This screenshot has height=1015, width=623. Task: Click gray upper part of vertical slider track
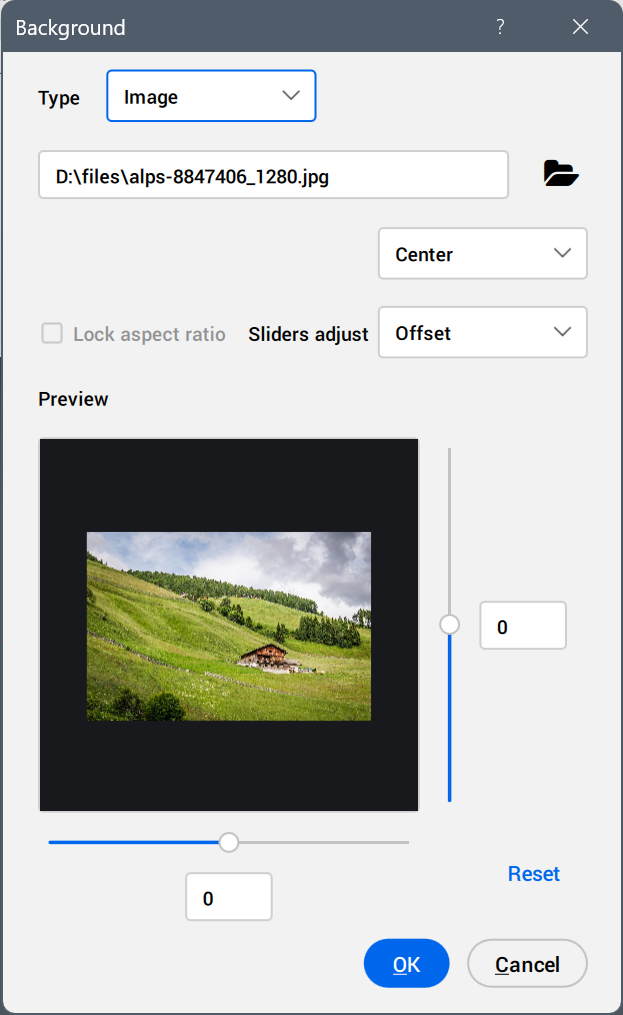coord(450,530)
